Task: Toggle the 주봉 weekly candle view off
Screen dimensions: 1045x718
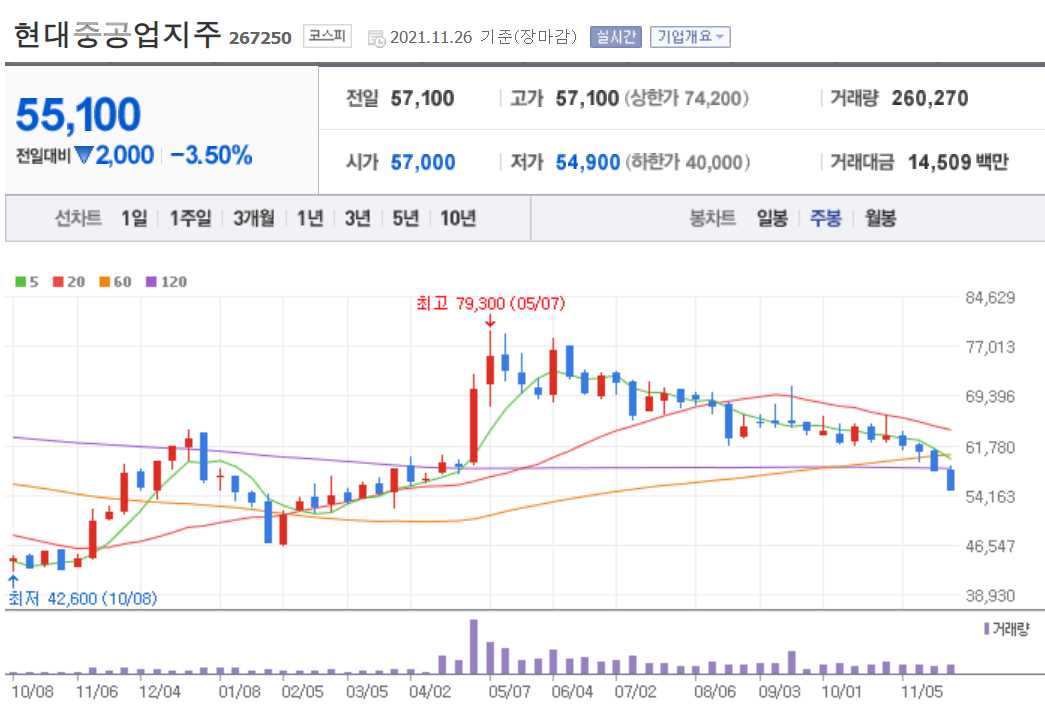Action: pos(826,217)
